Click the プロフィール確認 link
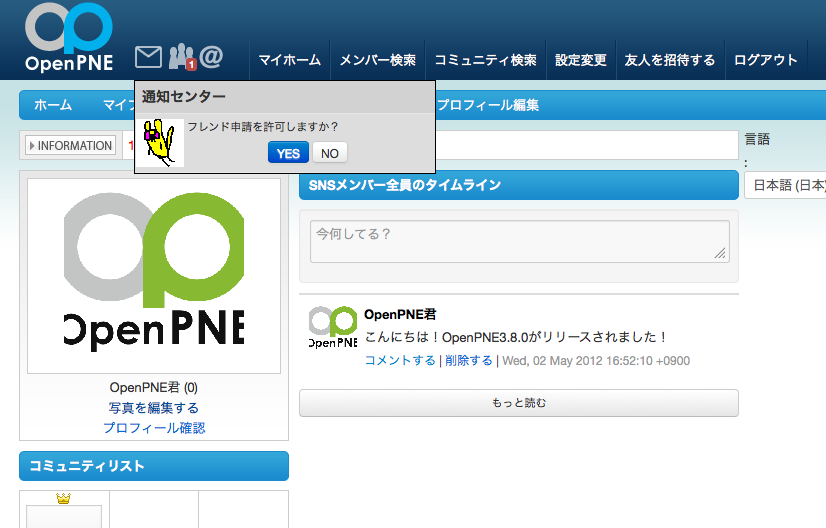Image resolution: width=826 pixels, height=528 pixels. coord(154,428)
